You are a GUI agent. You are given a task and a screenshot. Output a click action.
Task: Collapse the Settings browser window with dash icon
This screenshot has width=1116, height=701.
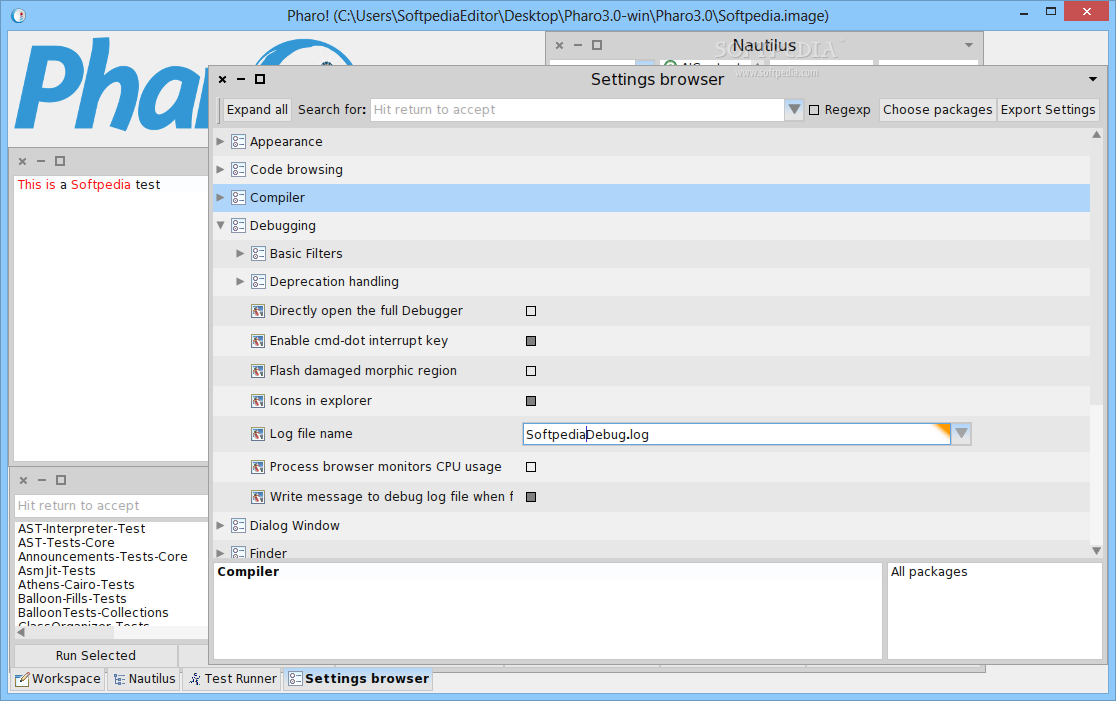tap(241, 79)
